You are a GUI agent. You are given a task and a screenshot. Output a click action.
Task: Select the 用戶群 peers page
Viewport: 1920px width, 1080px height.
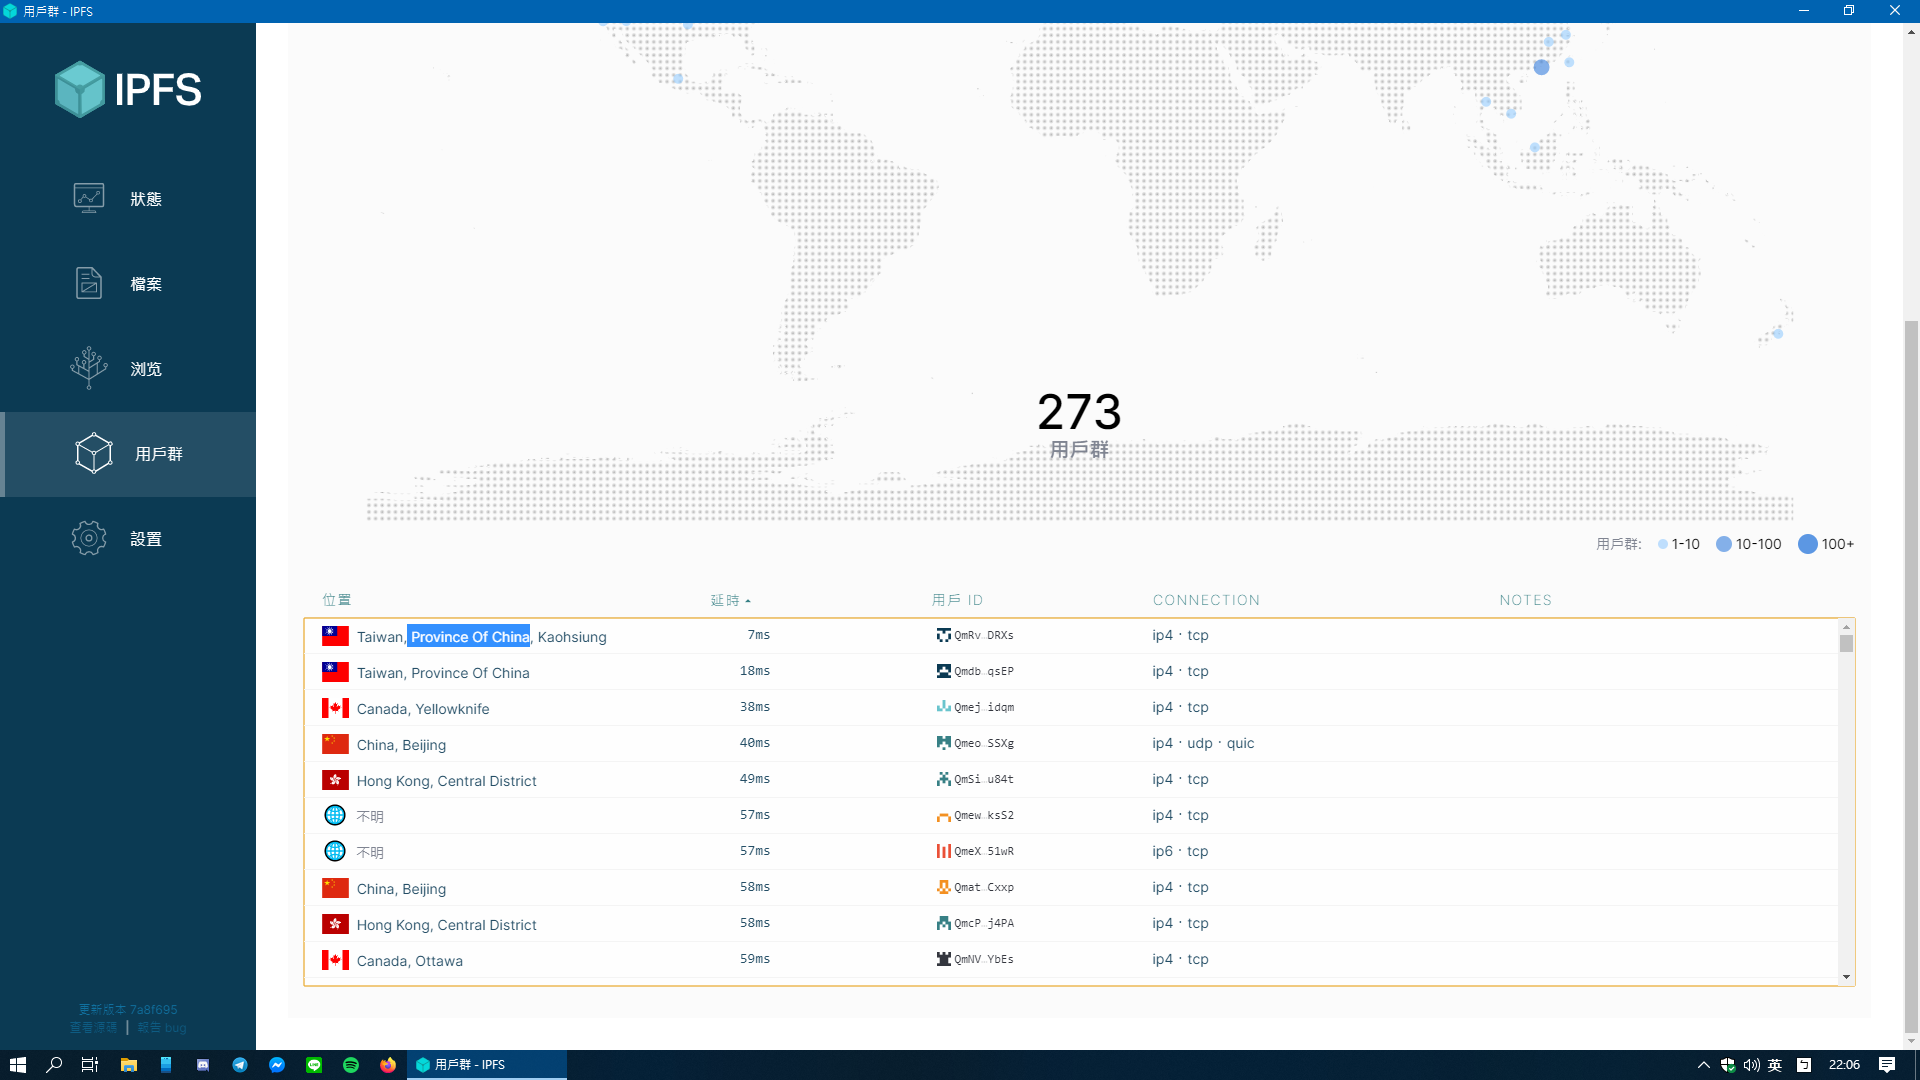tap(128, 454)
